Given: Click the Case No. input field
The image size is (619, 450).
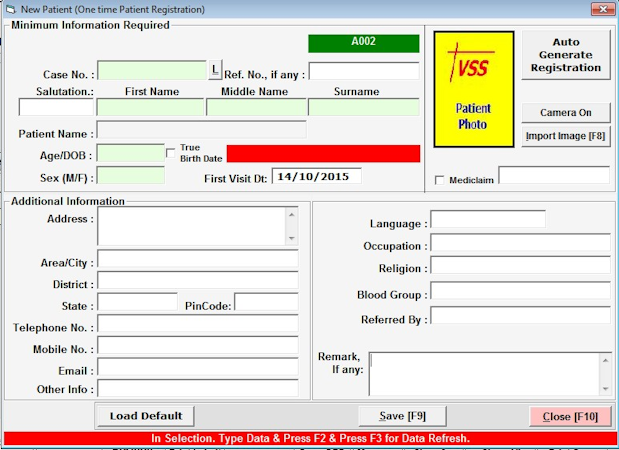Looking at the screenshot, I should [x=152, y=70].
